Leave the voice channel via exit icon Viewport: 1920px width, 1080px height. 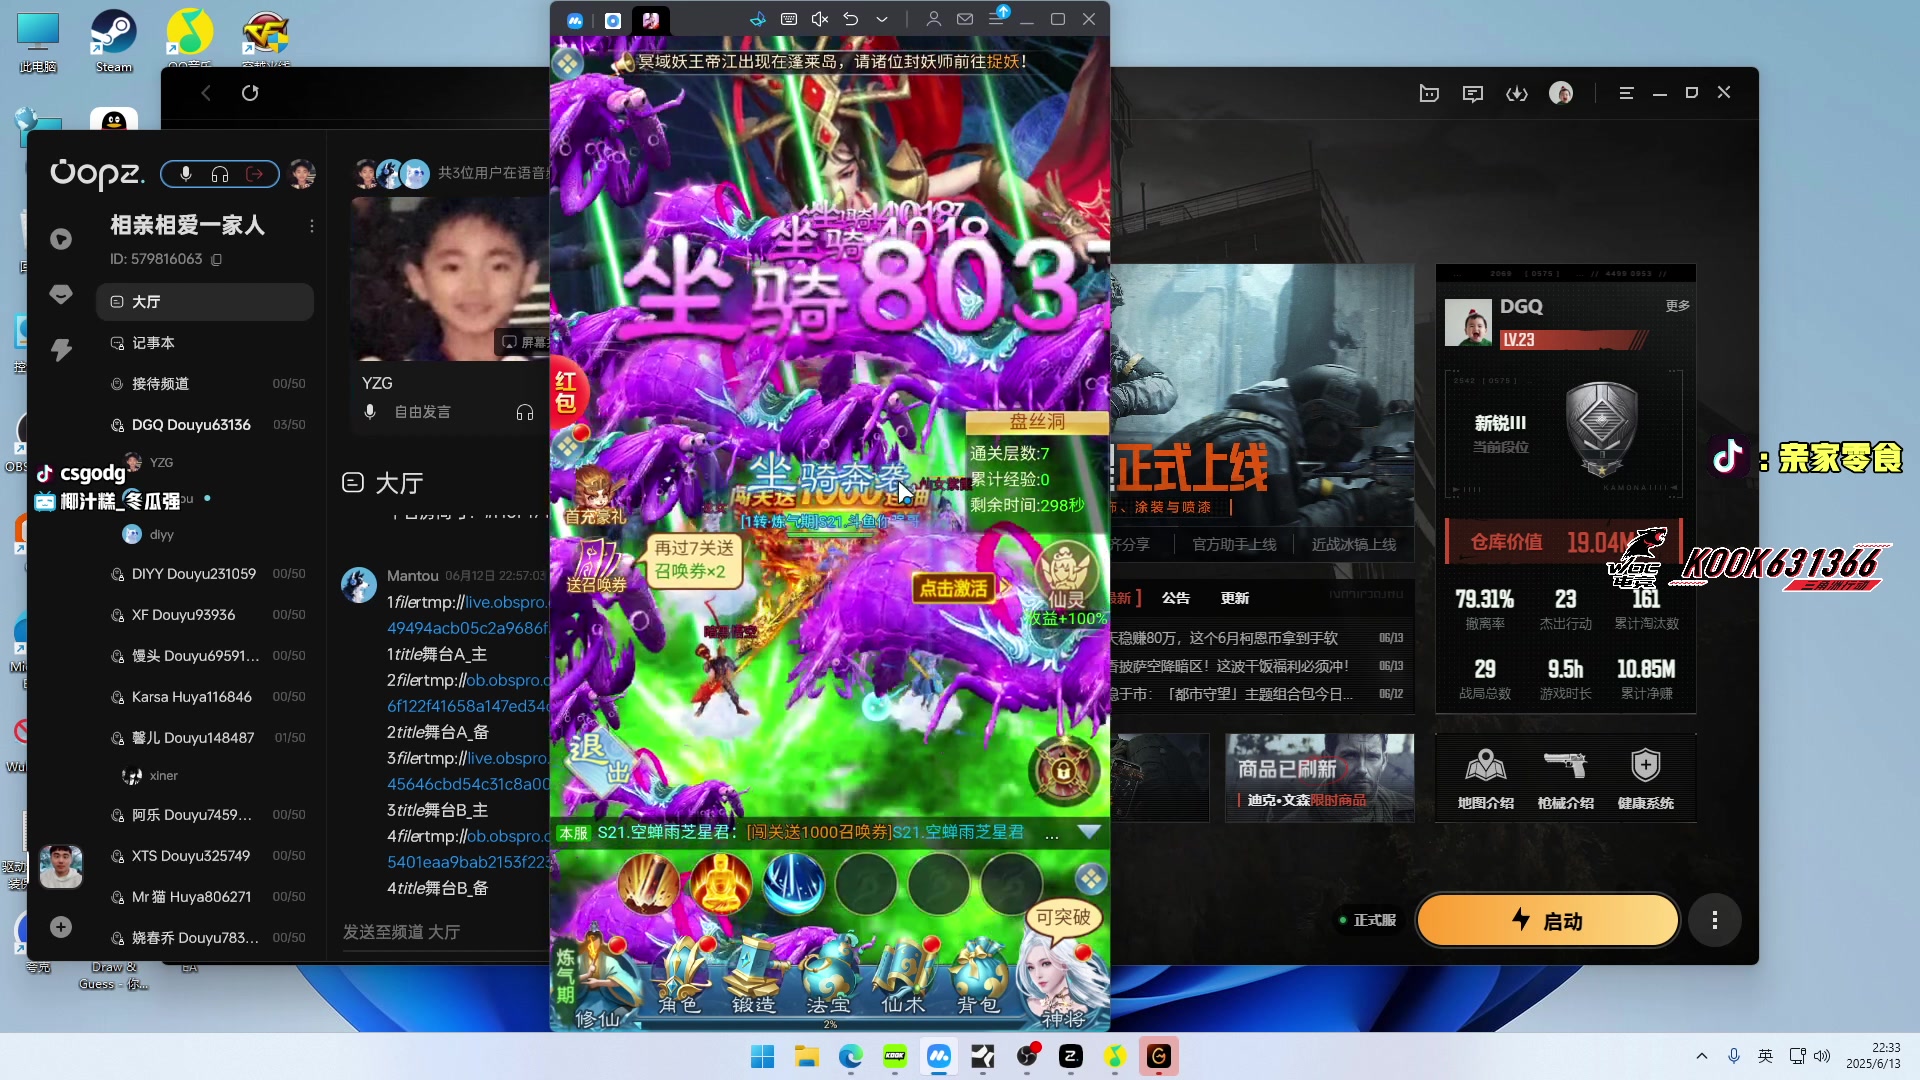(x=255, y=174)
